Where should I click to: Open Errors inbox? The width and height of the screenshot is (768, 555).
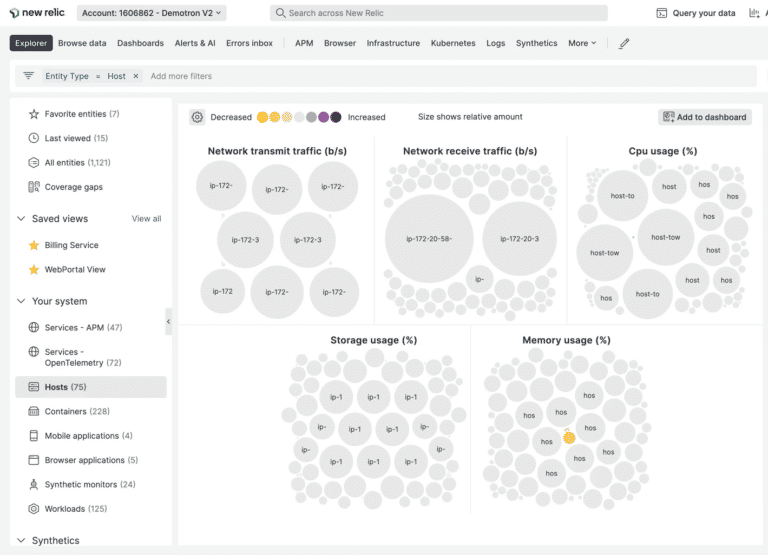[249, 43]
